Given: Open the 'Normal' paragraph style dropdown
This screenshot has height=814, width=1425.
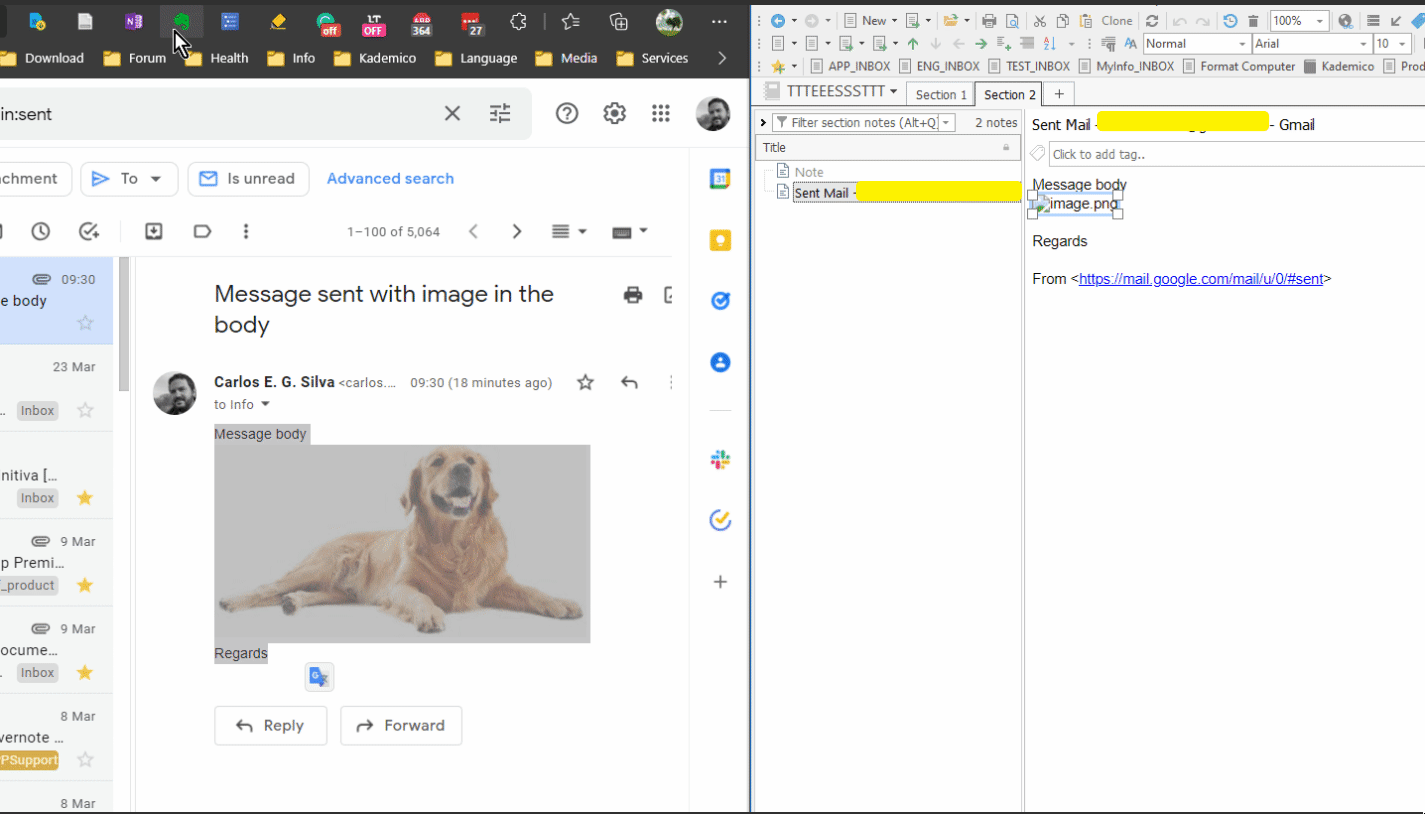Looking at the screenshot, I should [1196, 43].
